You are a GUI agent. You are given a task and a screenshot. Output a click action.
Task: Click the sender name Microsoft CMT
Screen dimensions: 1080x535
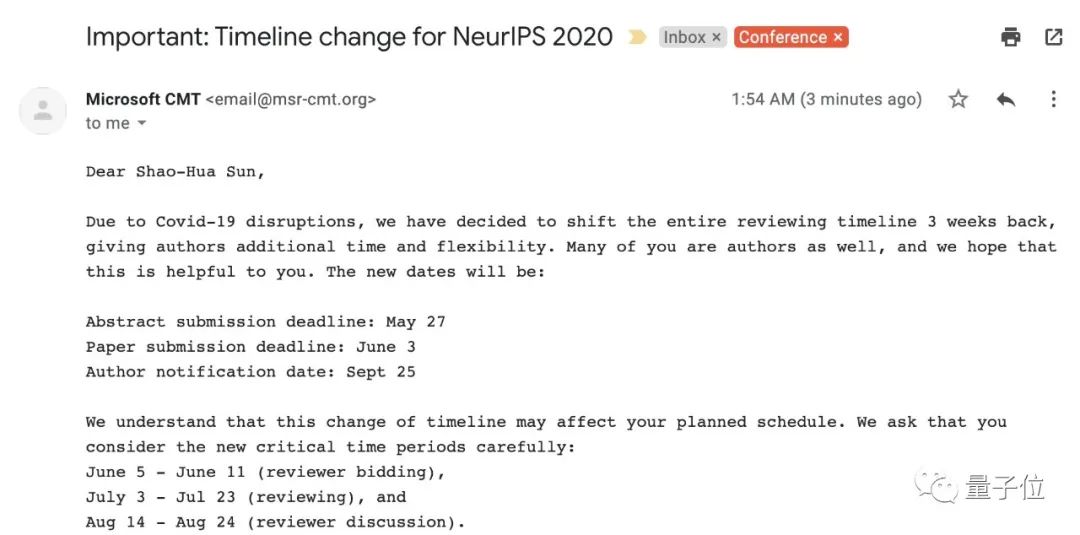pyautogui.click(x=143, y=99)
